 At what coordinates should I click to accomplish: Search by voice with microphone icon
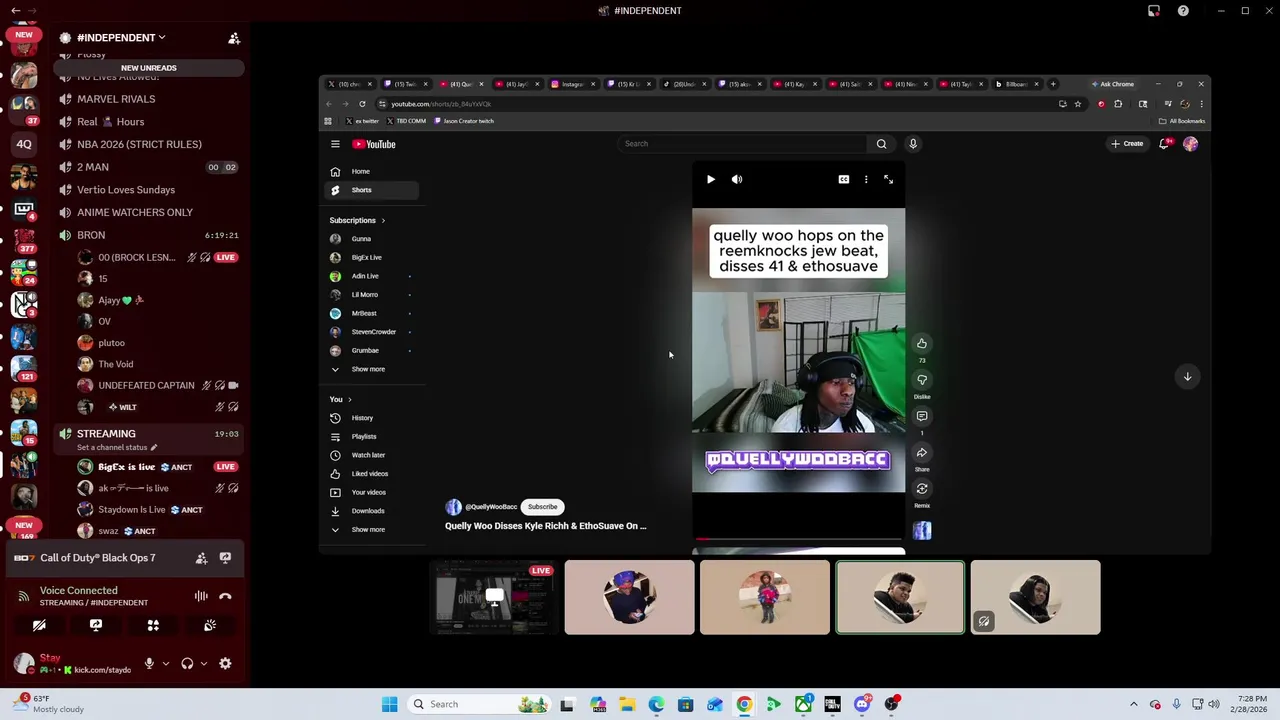(x=913, y=144)
